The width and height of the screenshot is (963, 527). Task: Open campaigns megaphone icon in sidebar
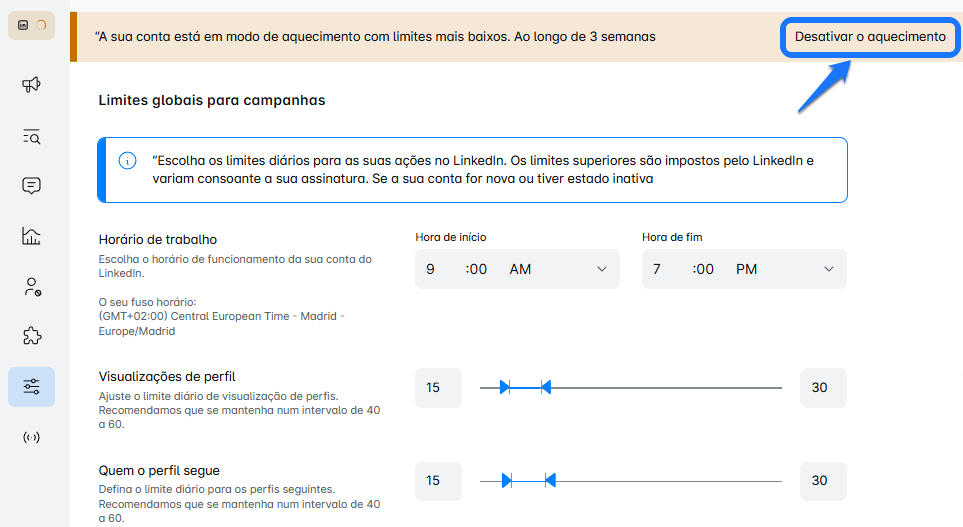[x=31, y=85]
